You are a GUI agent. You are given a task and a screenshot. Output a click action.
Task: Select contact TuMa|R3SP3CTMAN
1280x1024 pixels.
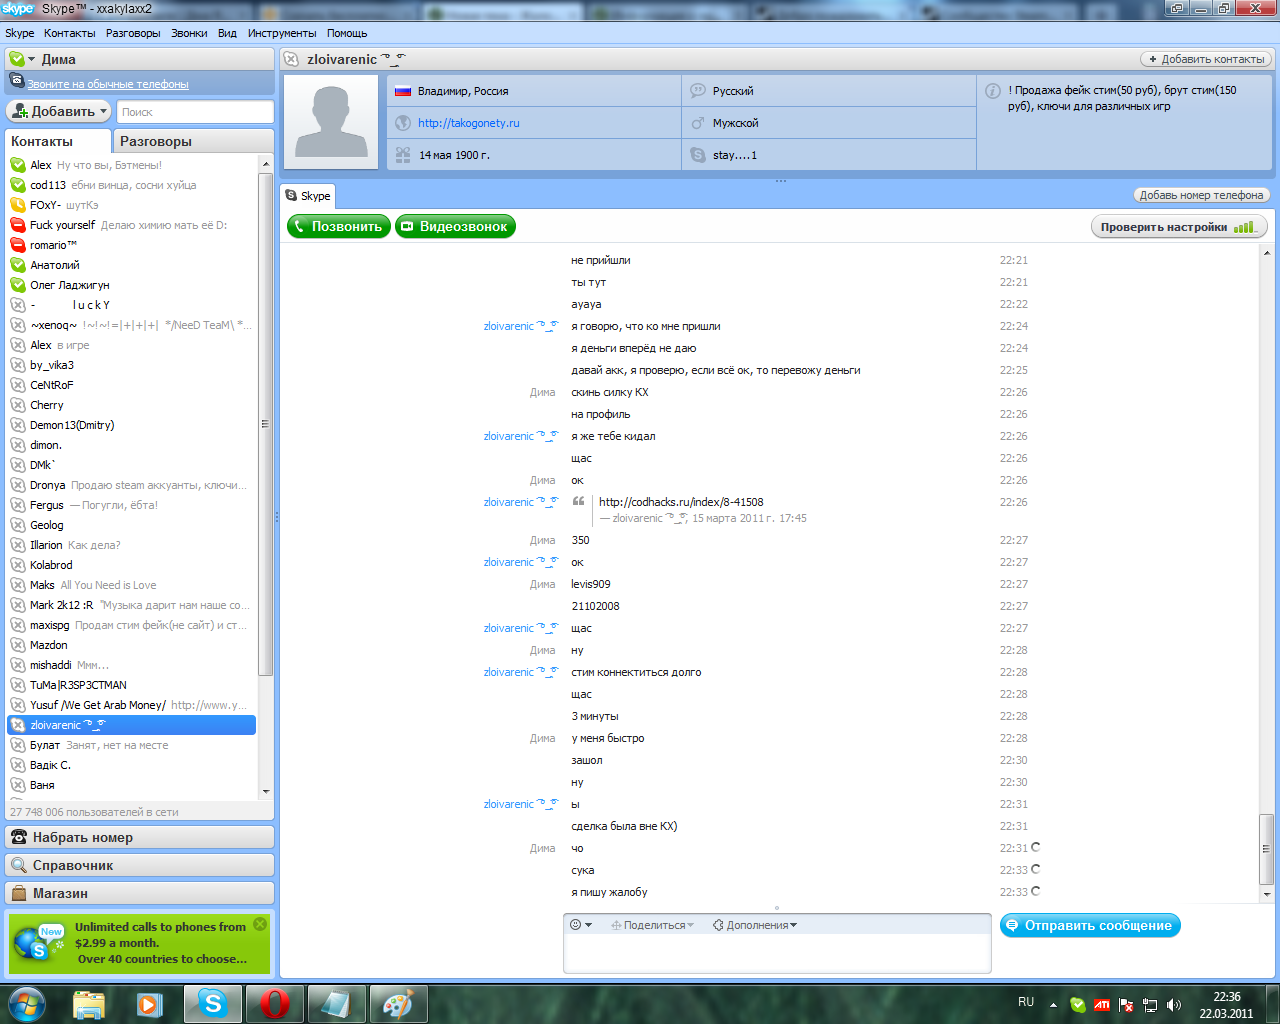[x=131, y=685]
